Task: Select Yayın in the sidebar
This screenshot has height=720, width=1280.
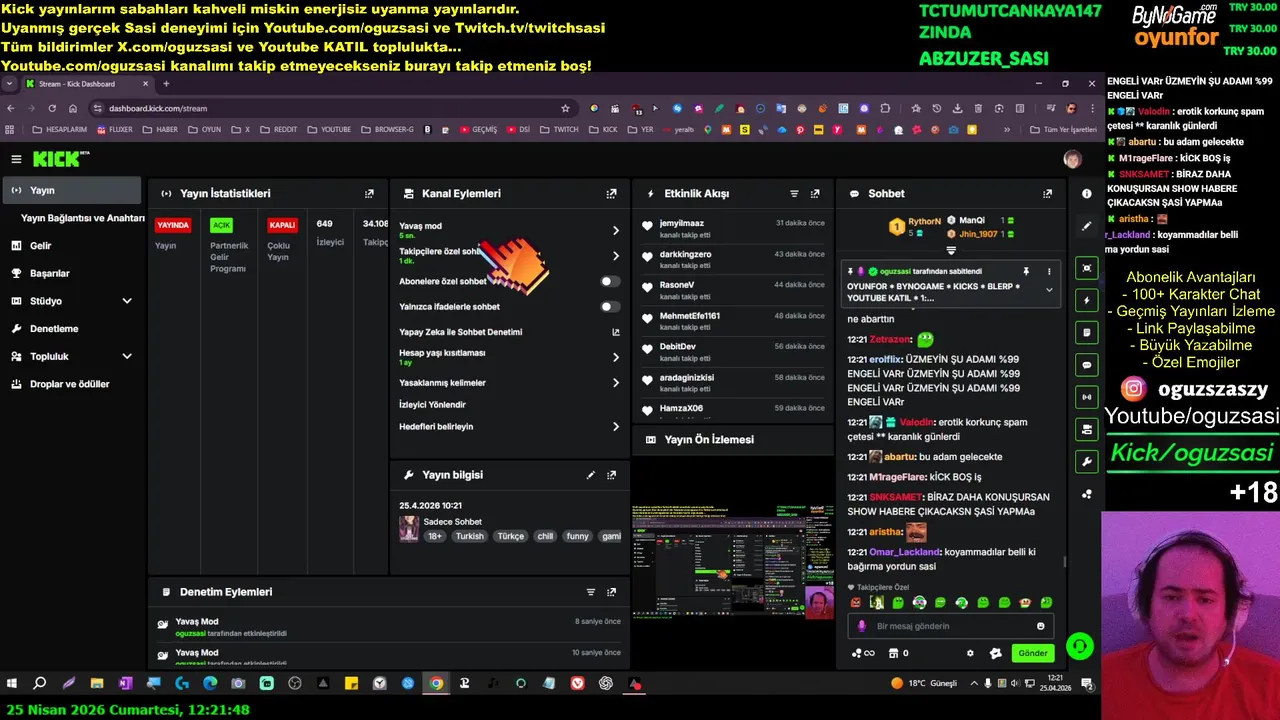Action: (x=72, y=190)
